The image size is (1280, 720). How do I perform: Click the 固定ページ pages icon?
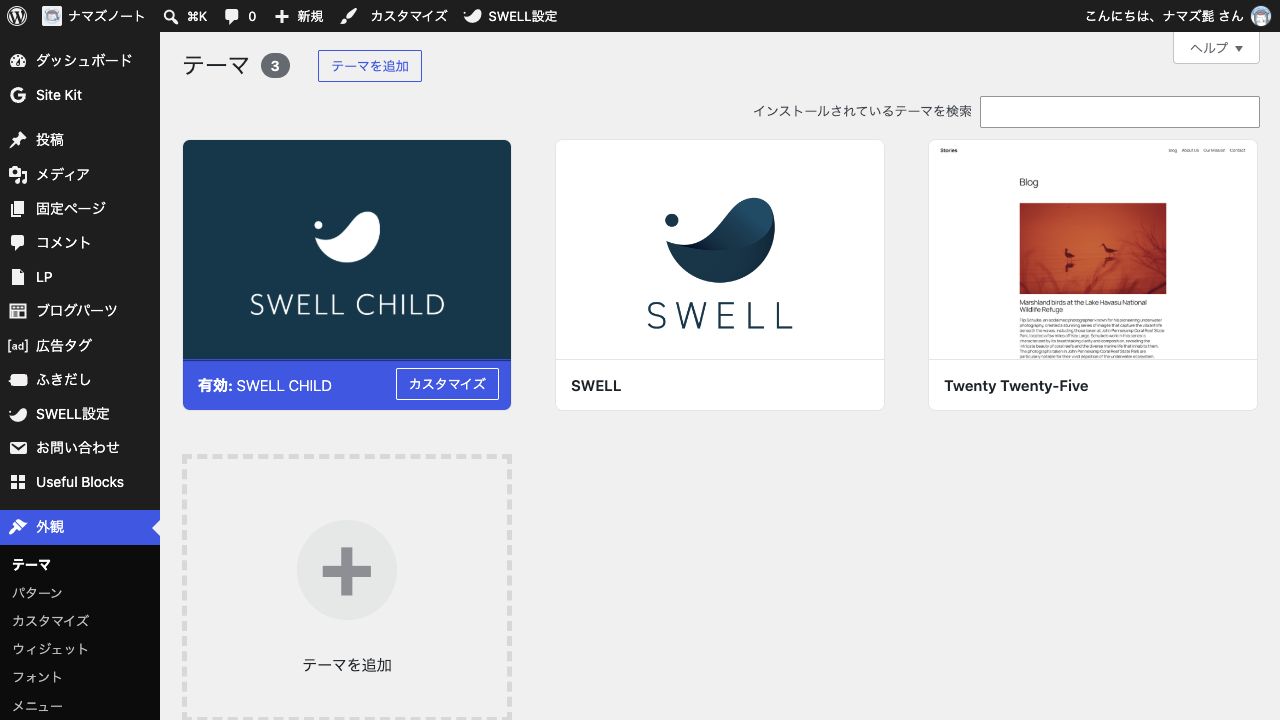pos(18,208)
